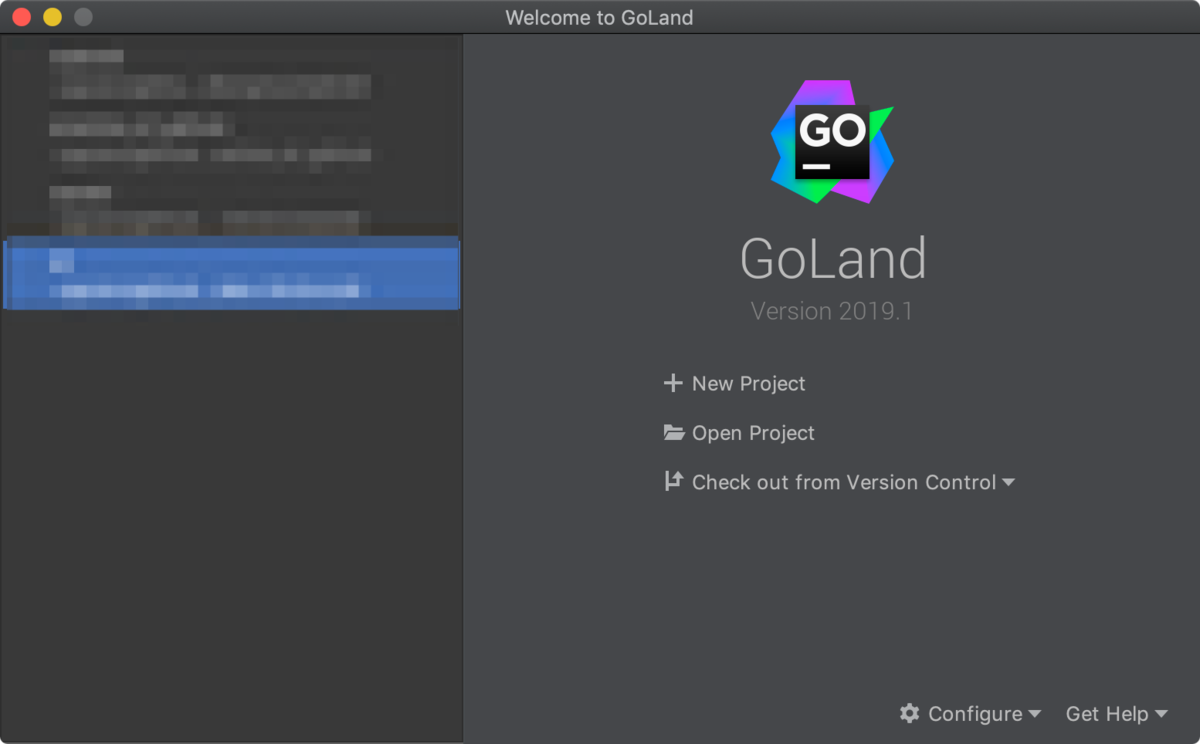Click the version control checkout icon
Viewport: 1200px width, 744px height.
673,481
